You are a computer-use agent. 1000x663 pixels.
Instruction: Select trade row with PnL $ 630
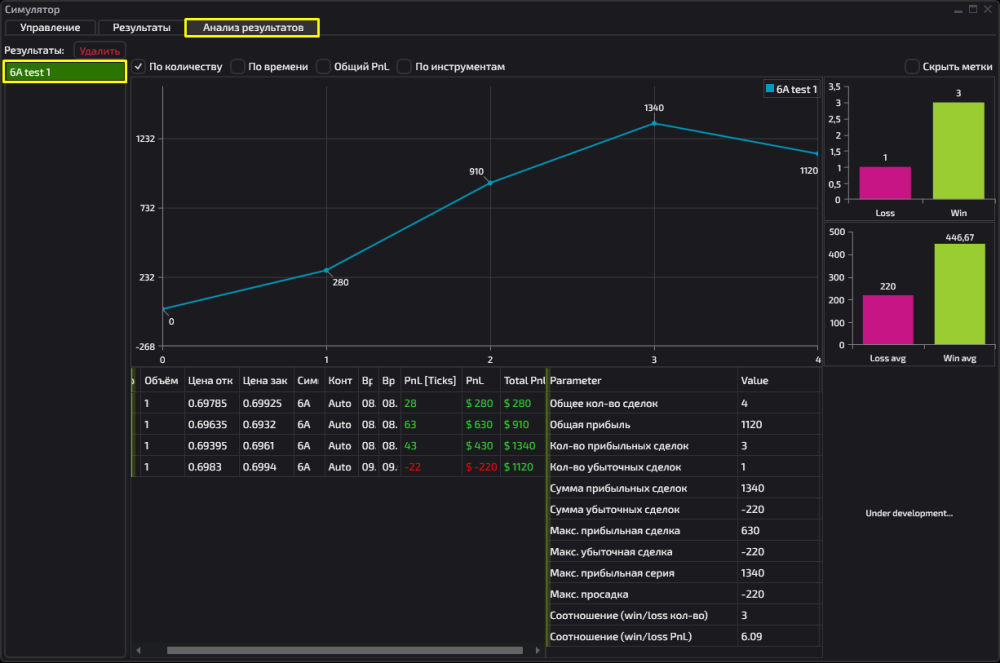[339, 424]
